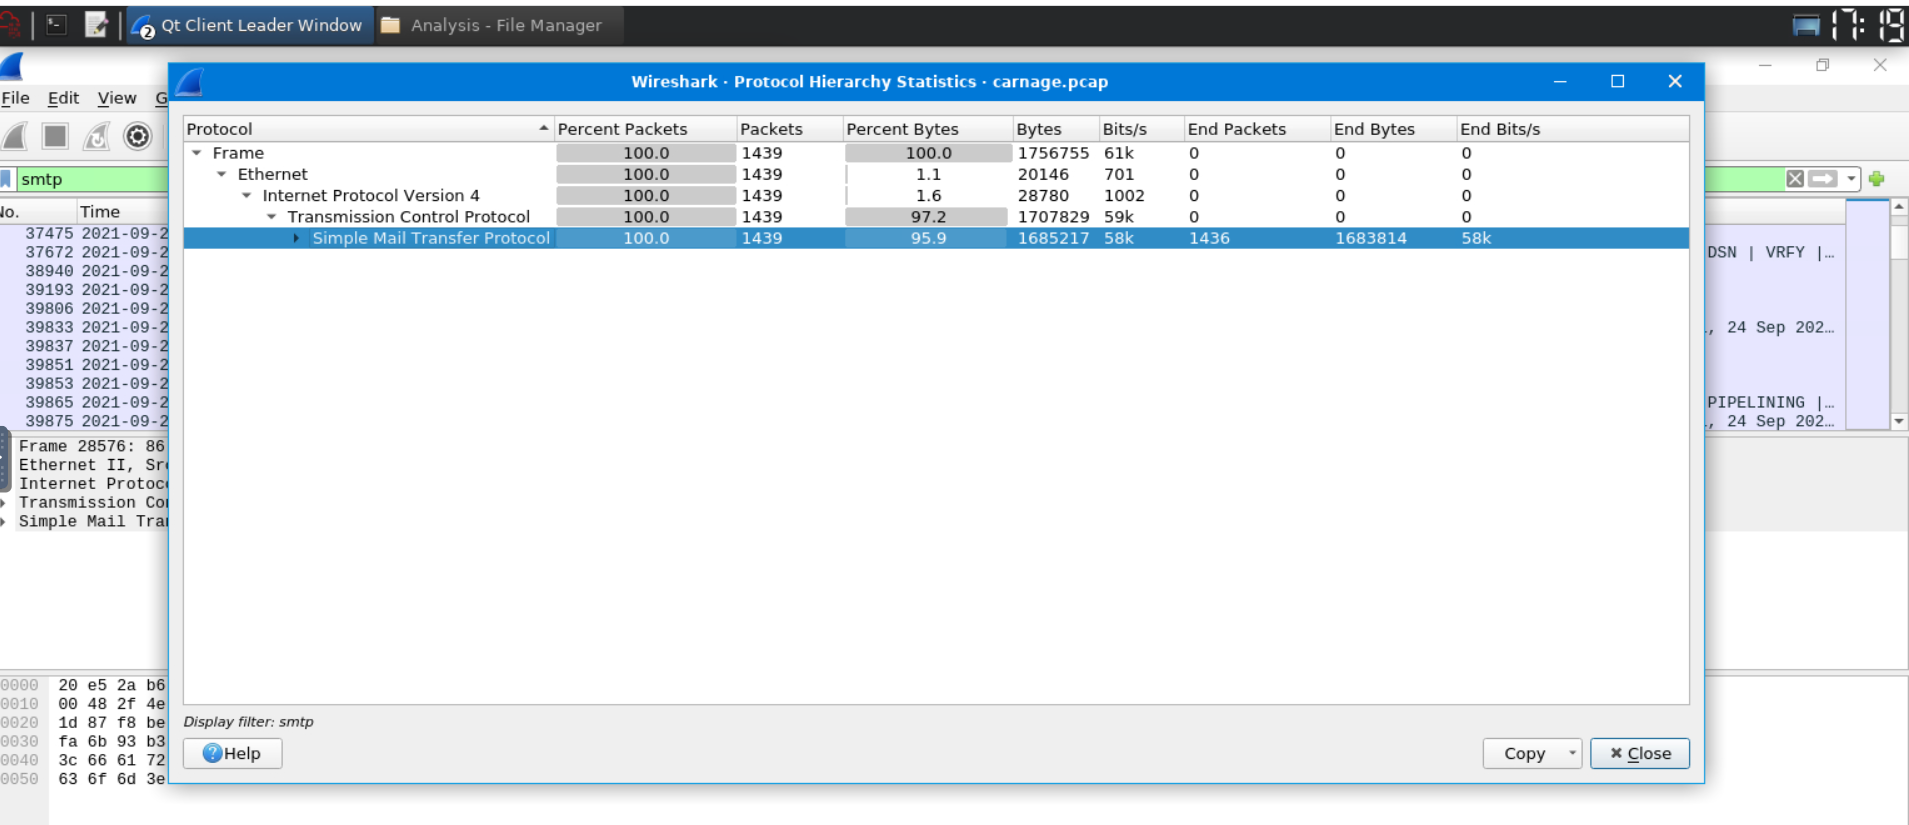
Task: Select the Ethernet row label
Action: [272, 174]
